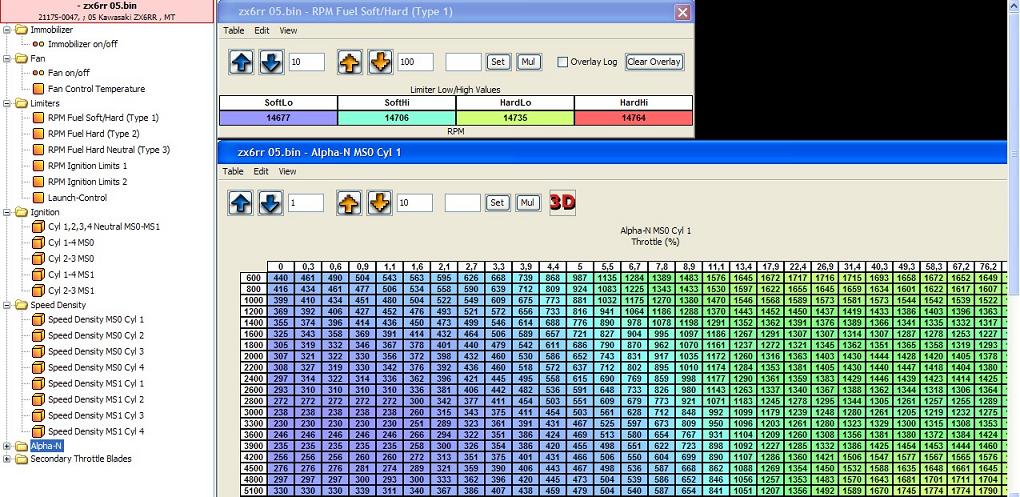
Task: Toggle the Fan on/off switch item
Action: (x=38, y=73)
